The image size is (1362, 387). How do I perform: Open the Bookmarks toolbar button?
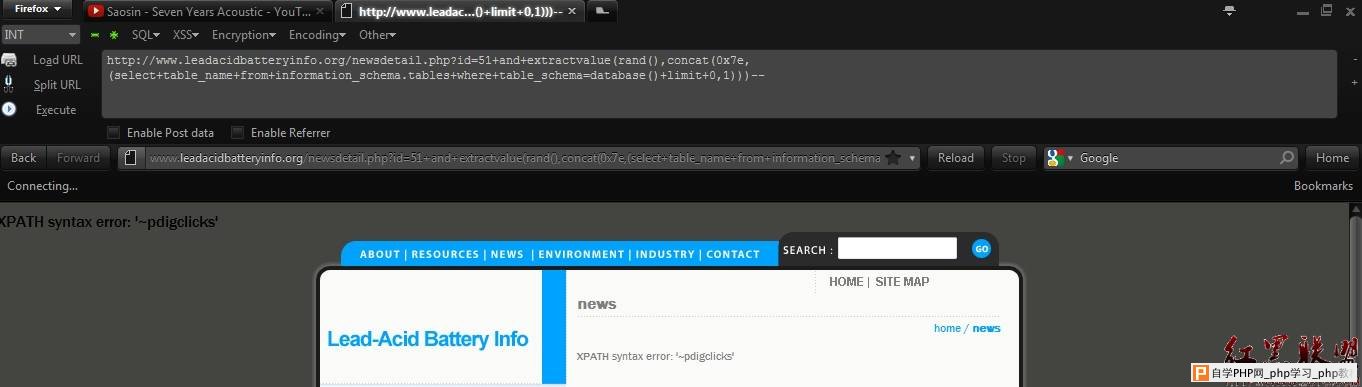[1323, 186]
